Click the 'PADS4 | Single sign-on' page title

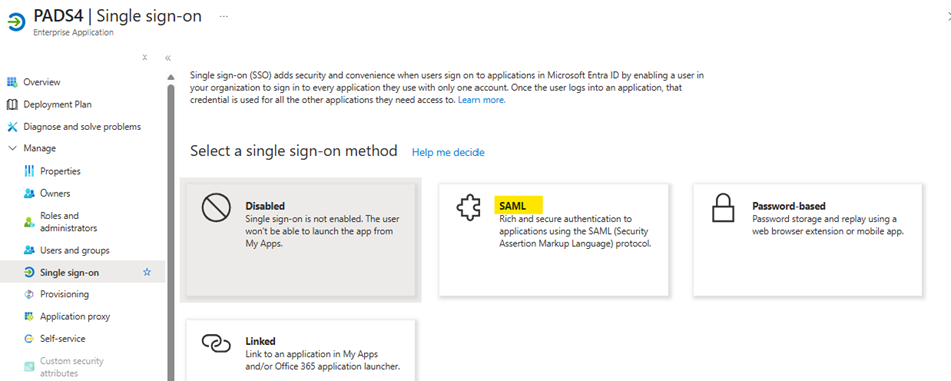(118, 16)
